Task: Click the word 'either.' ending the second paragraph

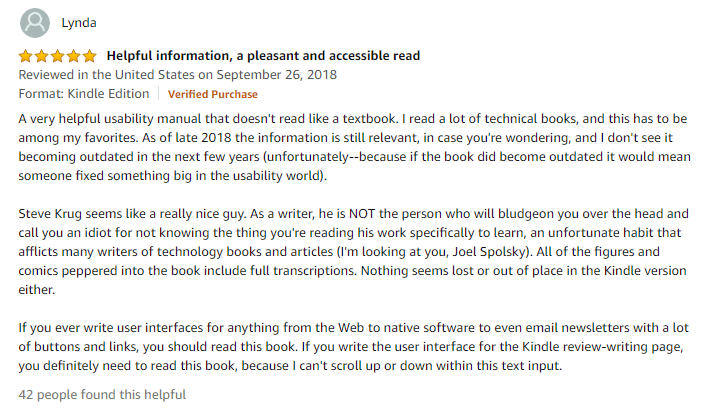Action: 37,290
